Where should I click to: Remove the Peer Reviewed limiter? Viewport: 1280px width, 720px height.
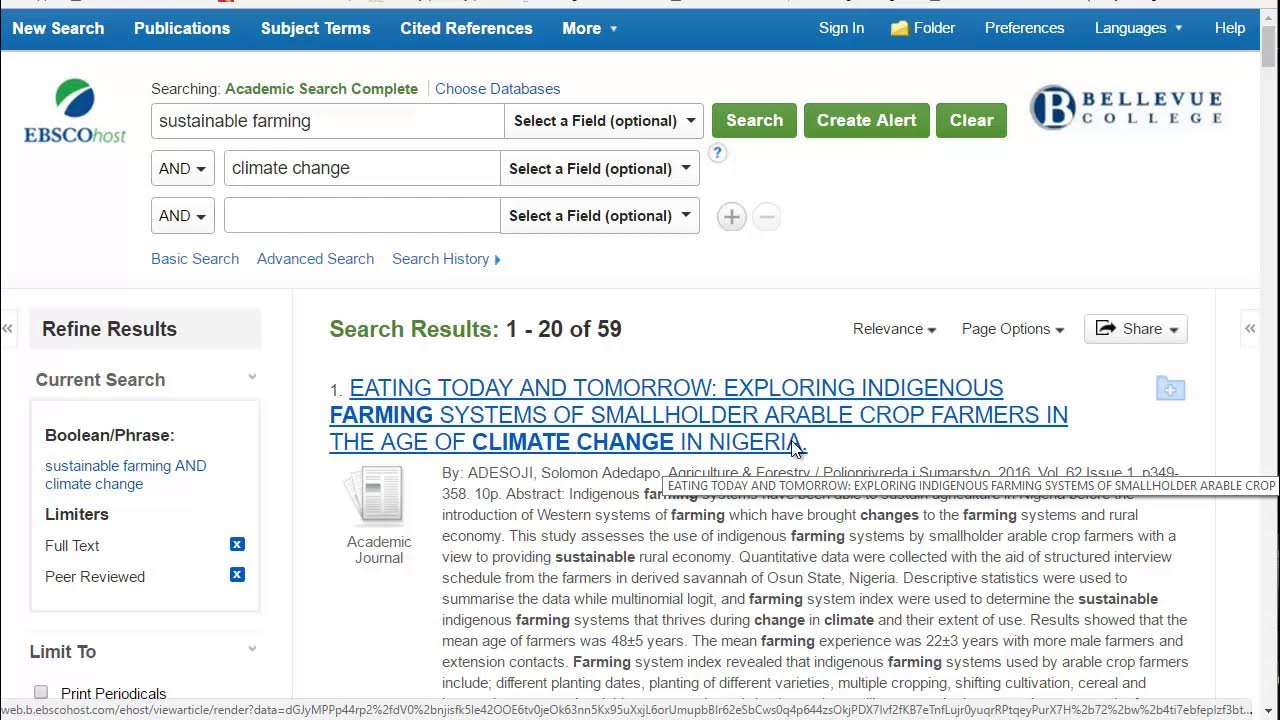coord(237,575)
